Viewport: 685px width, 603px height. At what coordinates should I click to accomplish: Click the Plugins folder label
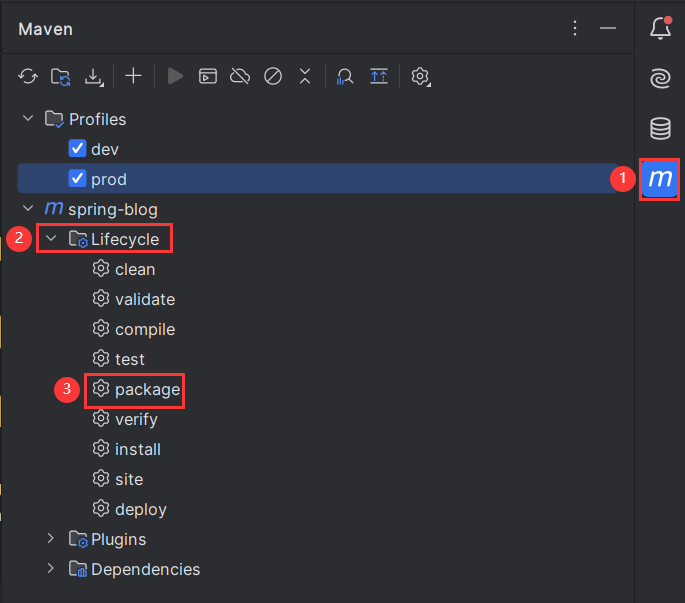[118, 540]
